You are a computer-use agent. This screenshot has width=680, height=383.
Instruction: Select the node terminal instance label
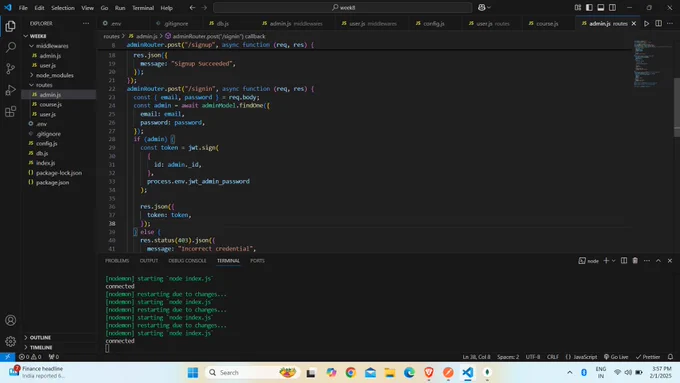tap(588, 261)
